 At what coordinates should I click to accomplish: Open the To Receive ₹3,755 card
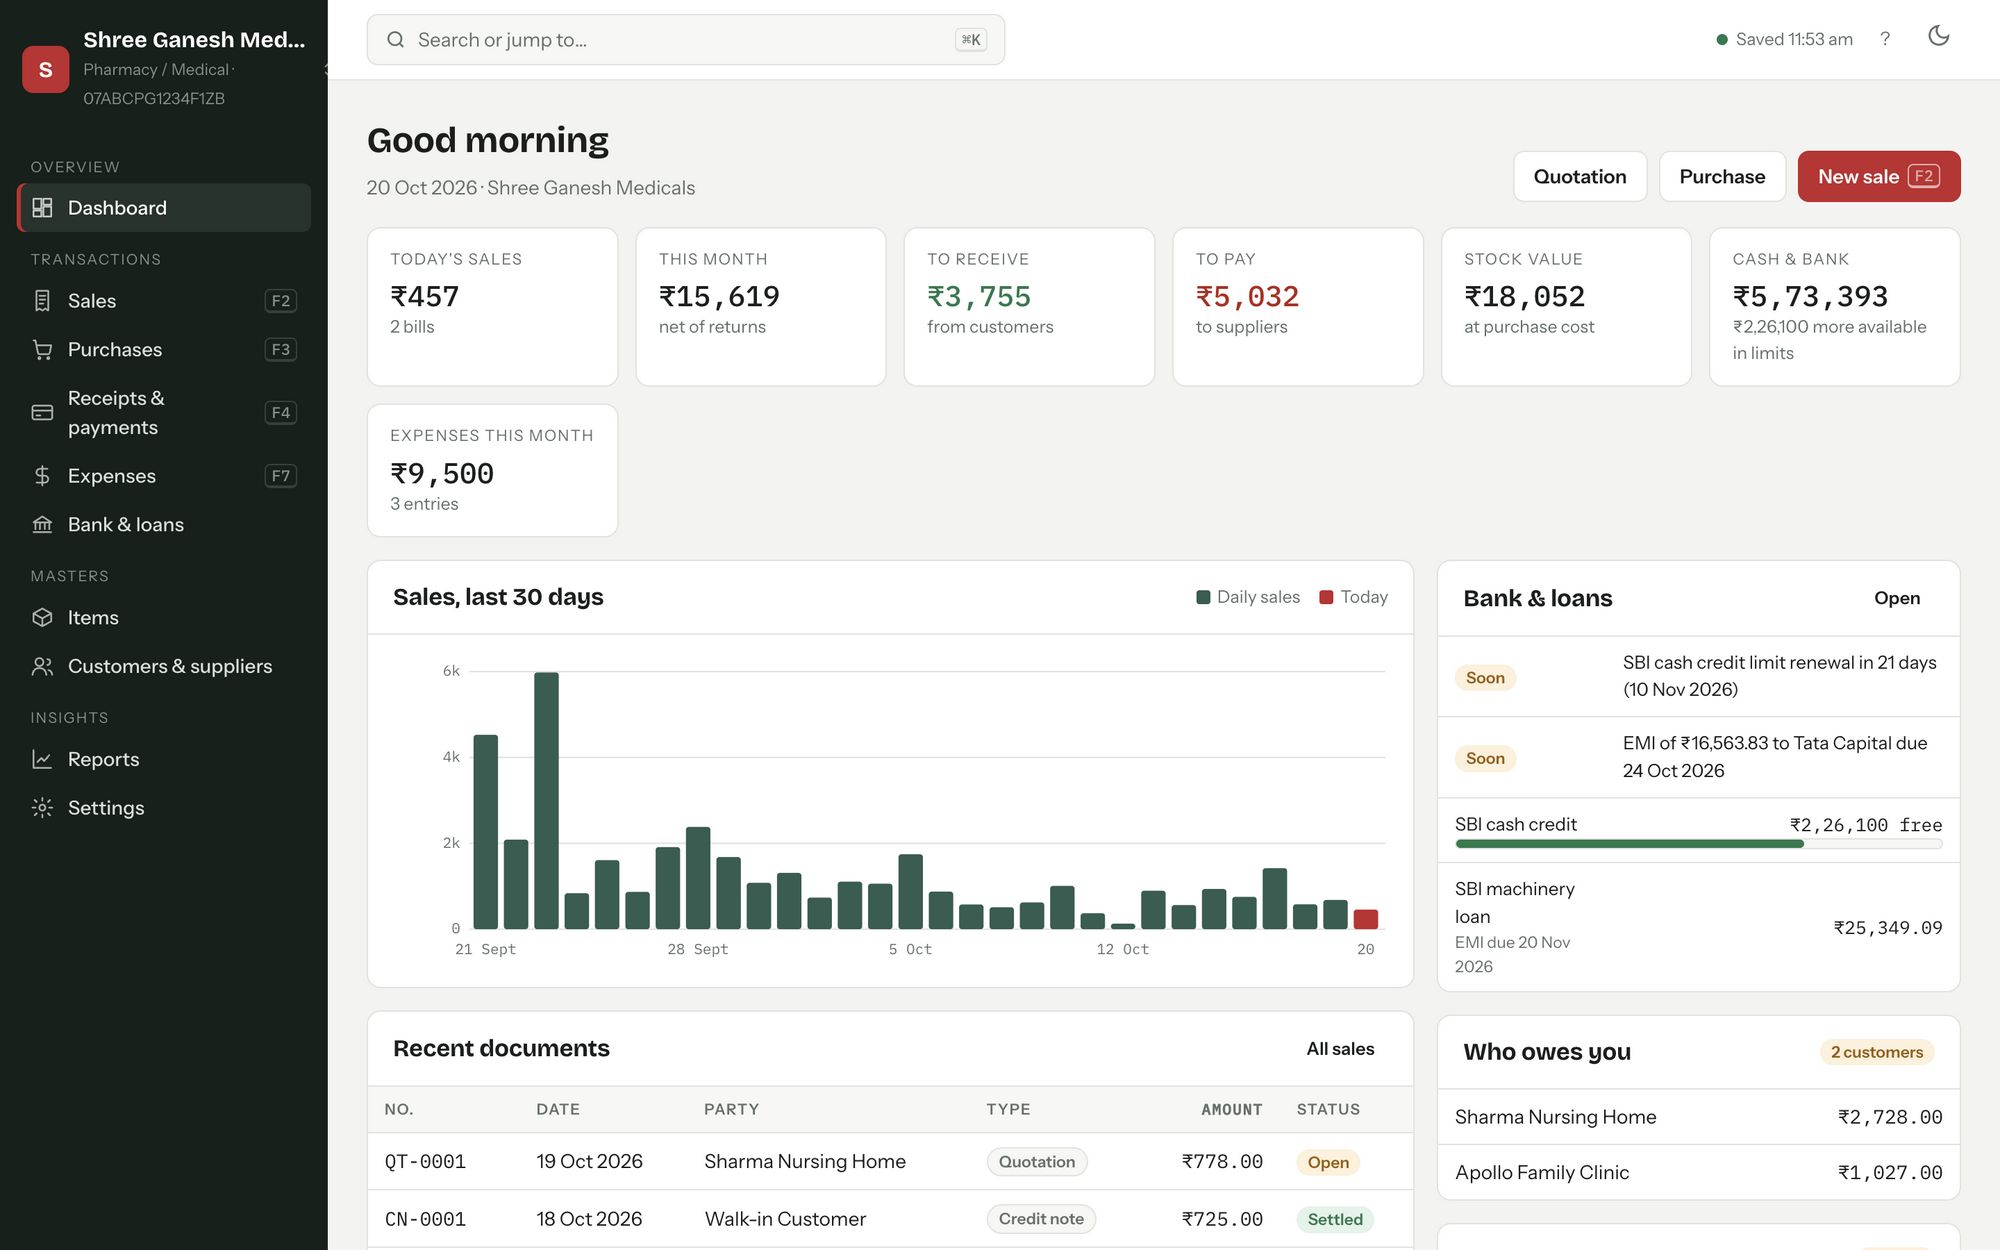tap(1029, 307)
